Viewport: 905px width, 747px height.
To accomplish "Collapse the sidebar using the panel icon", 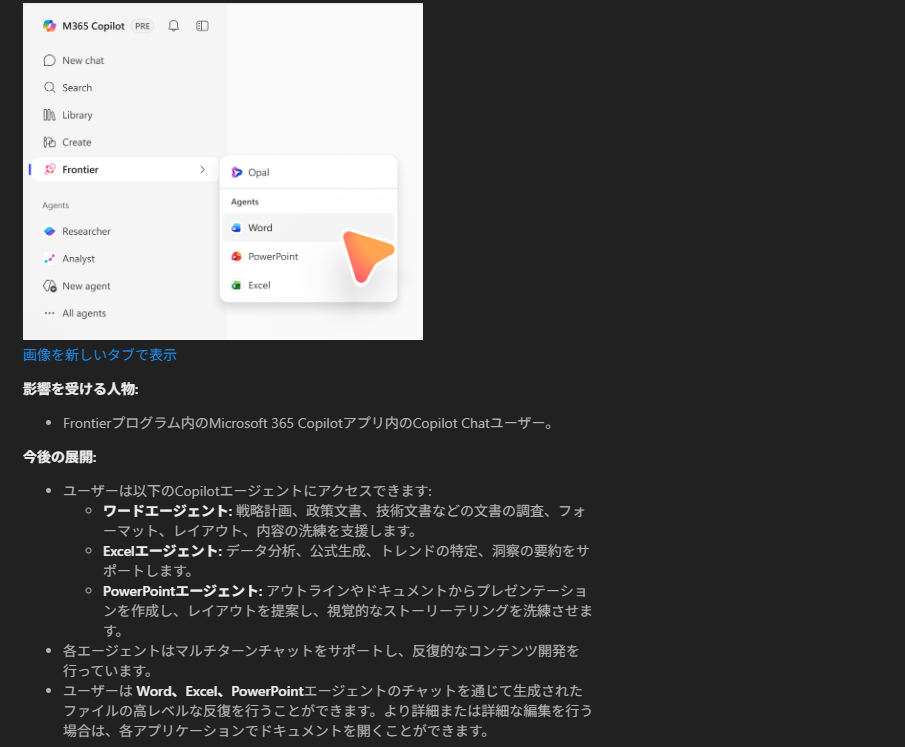I will 202,26.
